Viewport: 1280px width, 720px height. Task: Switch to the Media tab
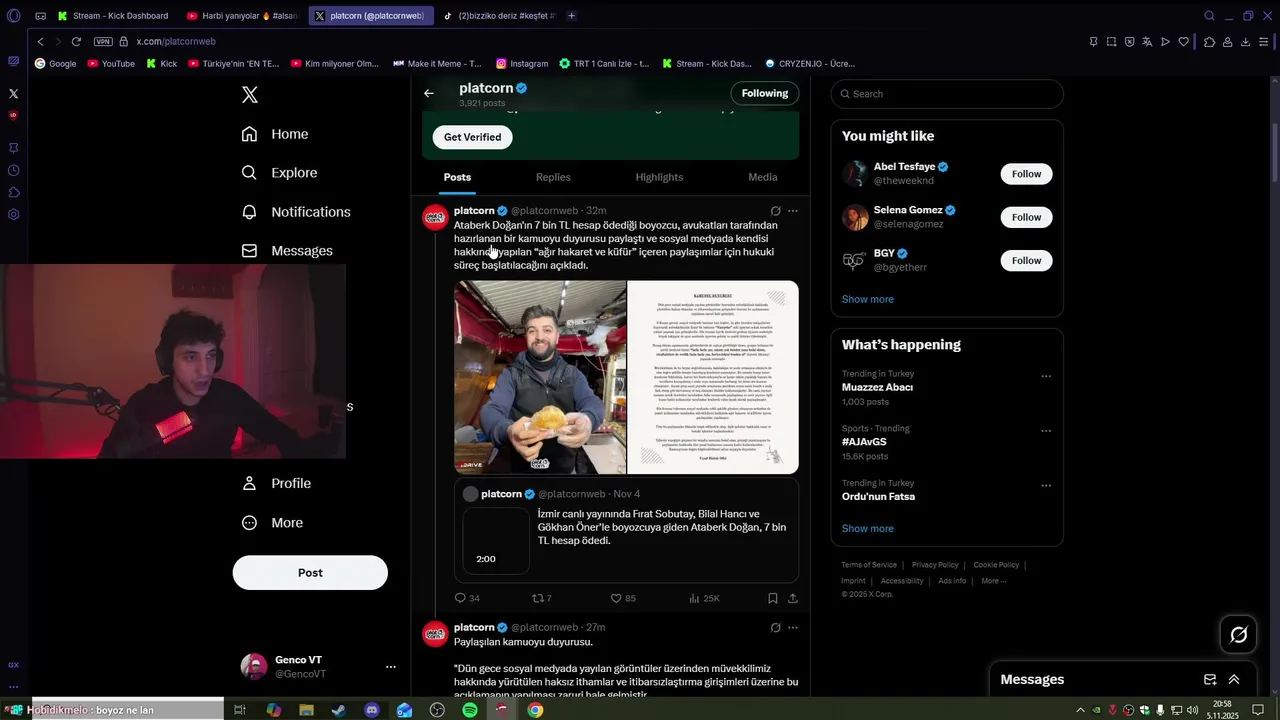[762, 177]
